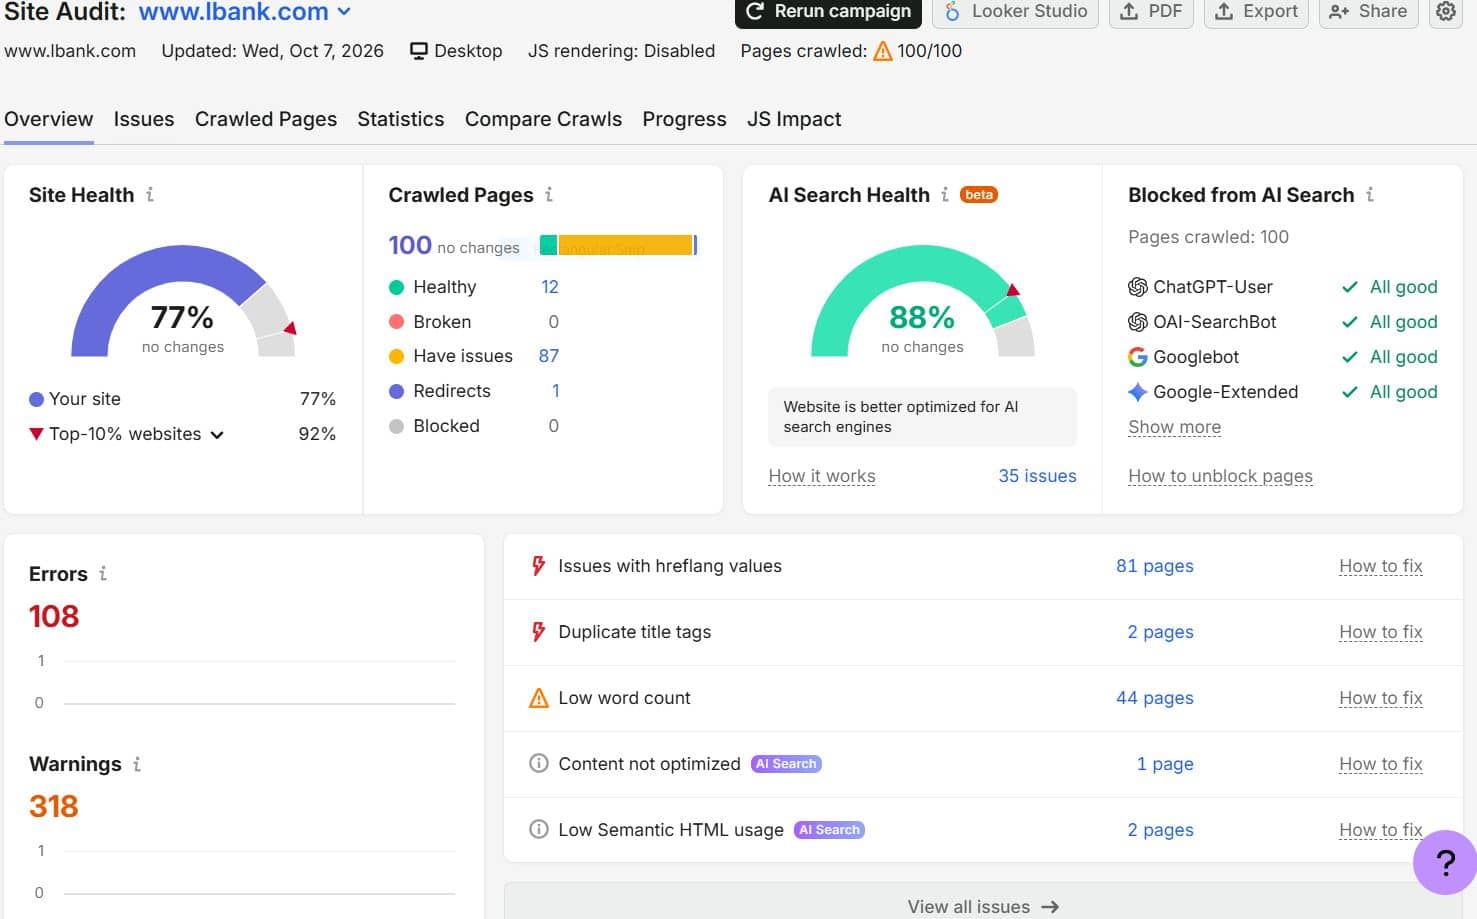This screenshot has width=1477, height=919.
Task: Click the crawled pages distribution bar
Action: pyautogui.click(x=618, y=245)
